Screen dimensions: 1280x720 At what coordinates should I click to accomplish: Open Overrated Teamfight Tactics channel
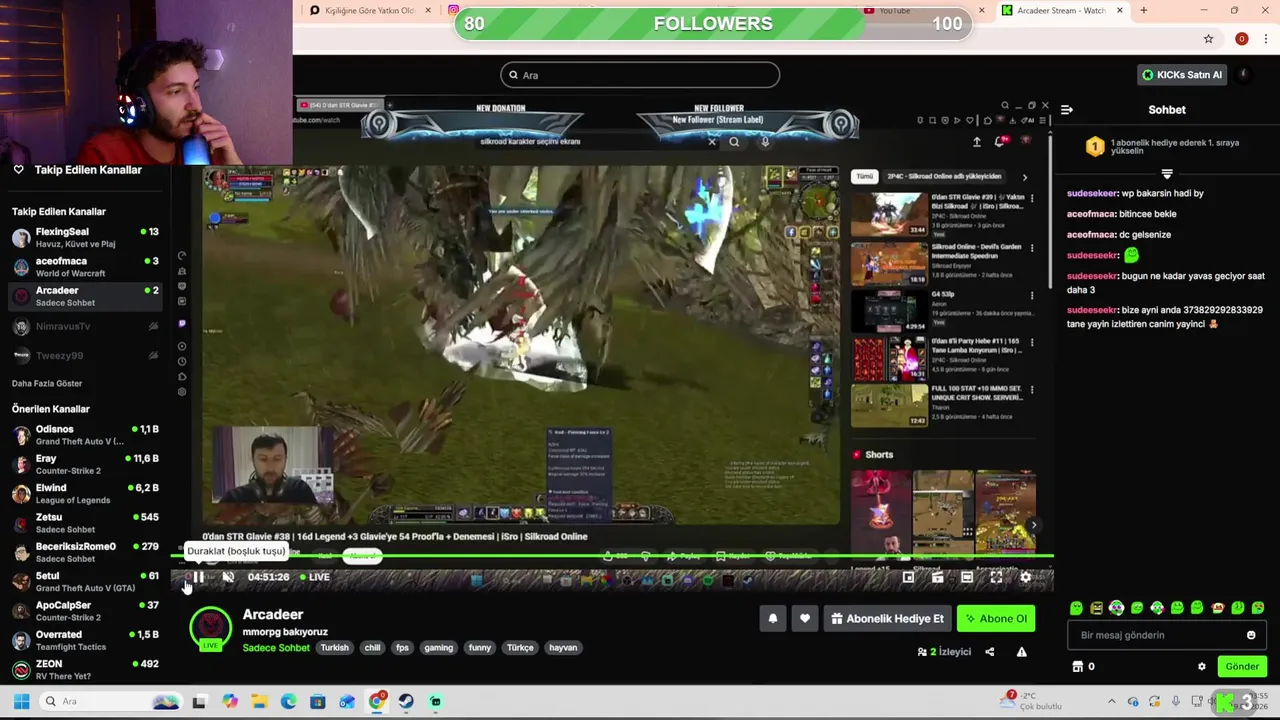tap(85, 640)
